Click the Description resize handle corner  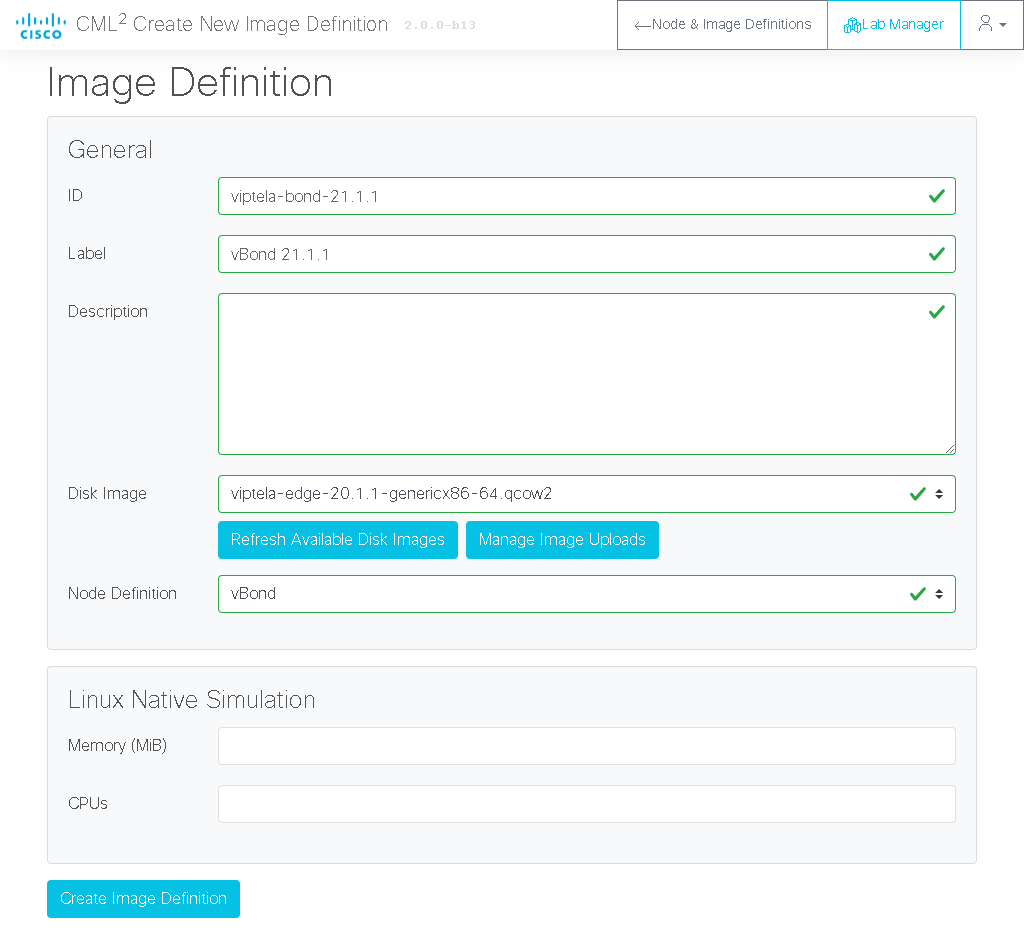[x=950, y=449]
